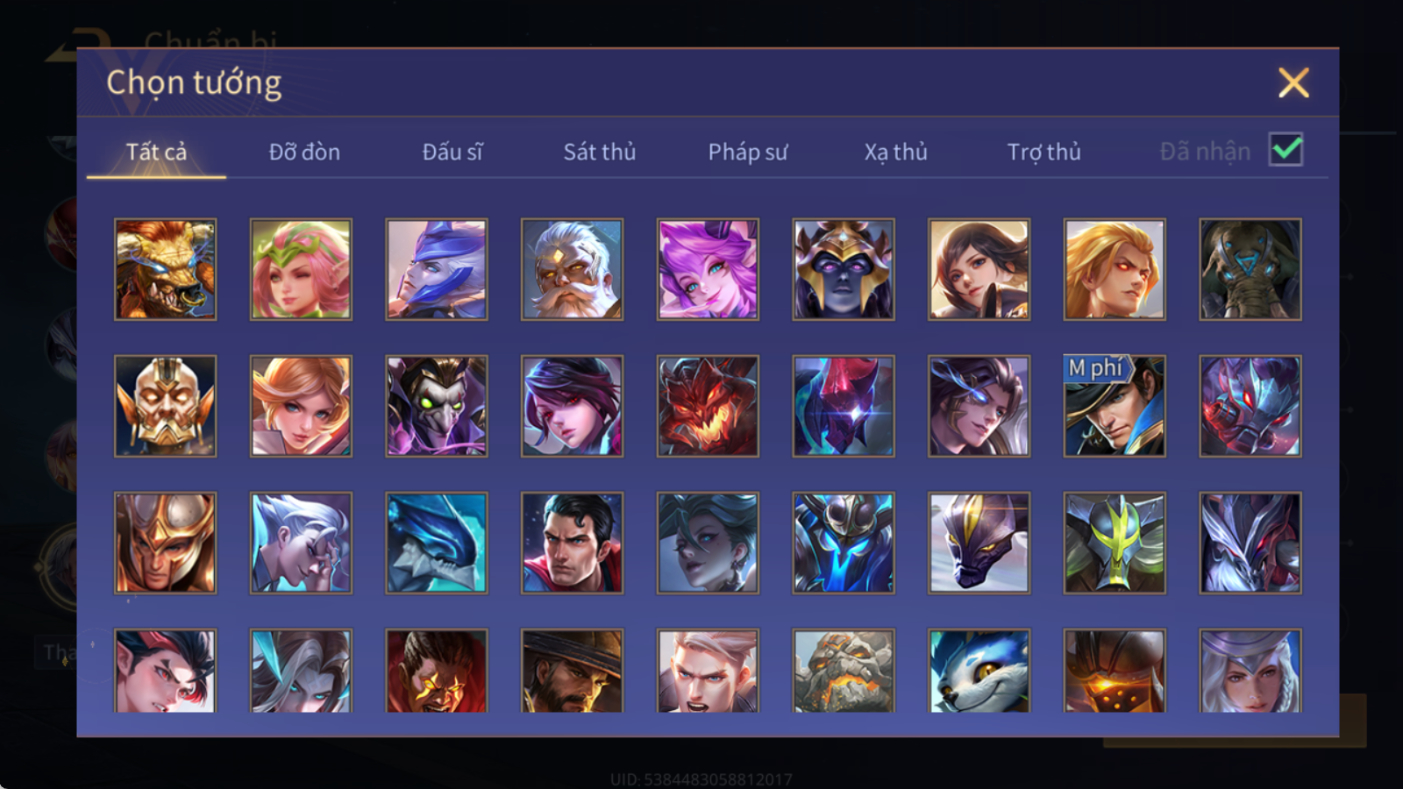This screenshot has height=789, width=1403.
Task: Select the elephant-faced dark hero
Action: (1250, 270)
